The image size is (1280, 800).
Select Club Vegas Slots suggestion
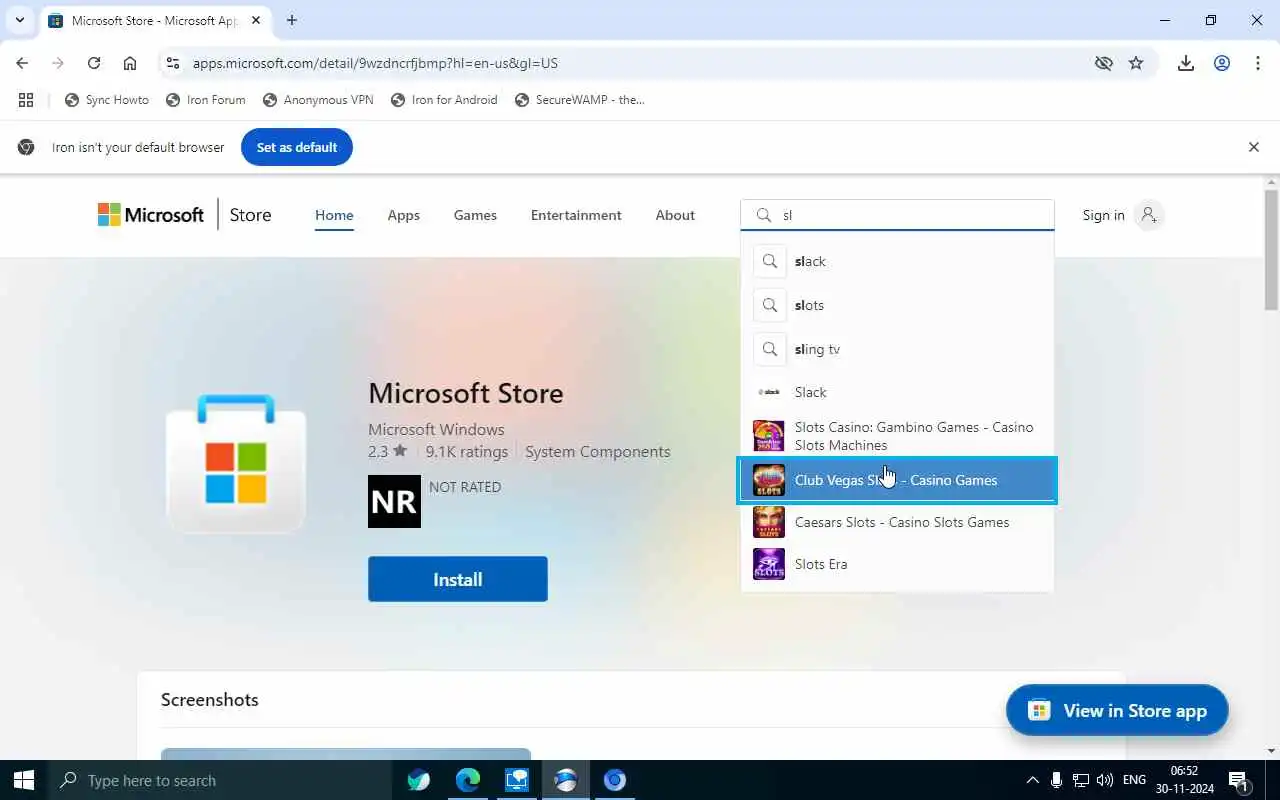coord(897,480)
